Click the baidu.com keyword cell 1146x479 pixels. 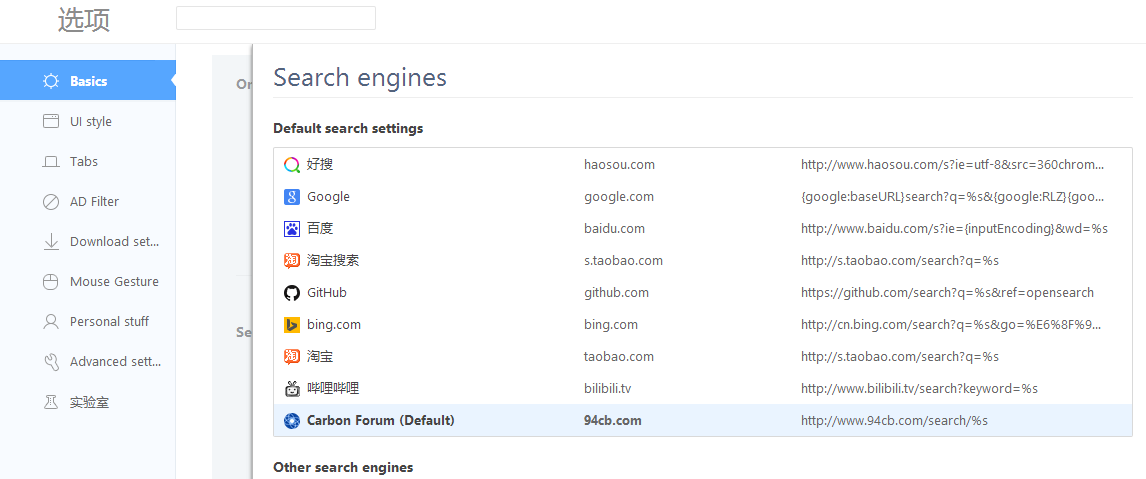click(x=615, y=229)
